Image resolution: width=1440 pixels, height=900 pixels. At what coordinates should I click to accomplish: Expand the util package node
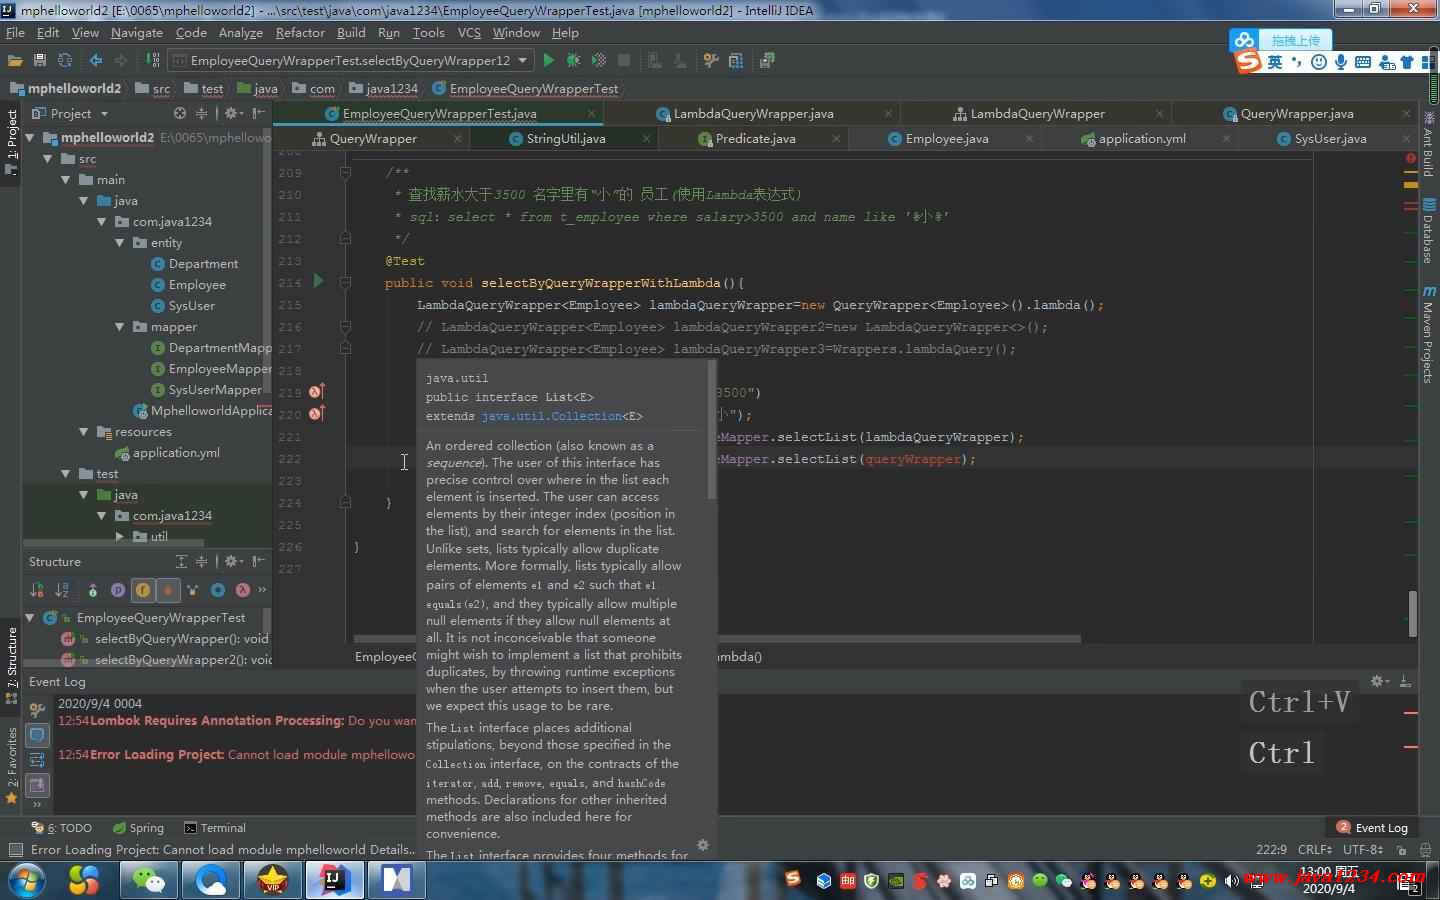click(x=120, y=536)
